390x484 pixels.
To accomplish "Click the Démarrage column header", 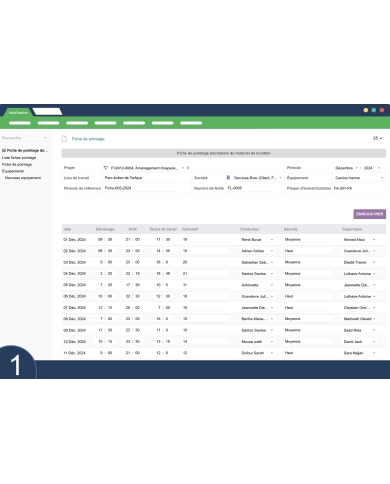I will (x=105, y=229).
